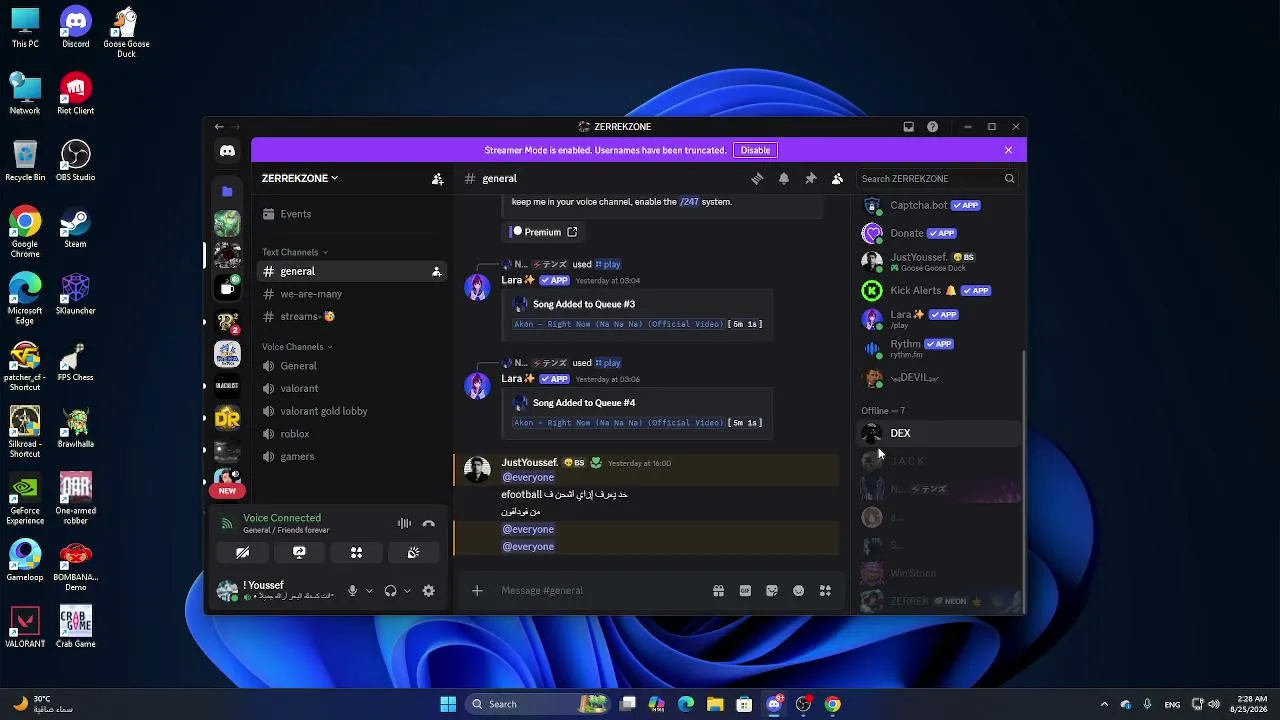Viewport: 1280px width, 720px height.
Task: Select the VALORANT desktop shortcut
Action: (x=25, y=627)
